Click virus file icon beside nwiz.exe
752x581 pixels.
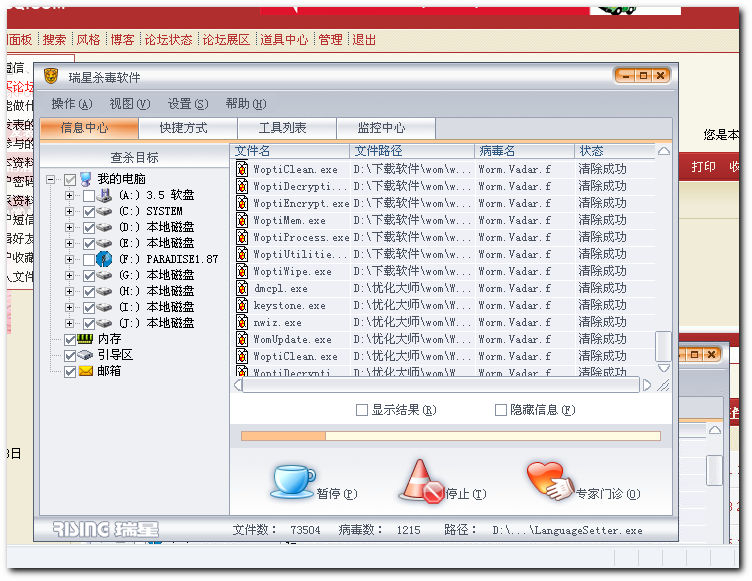pos(242,322)
